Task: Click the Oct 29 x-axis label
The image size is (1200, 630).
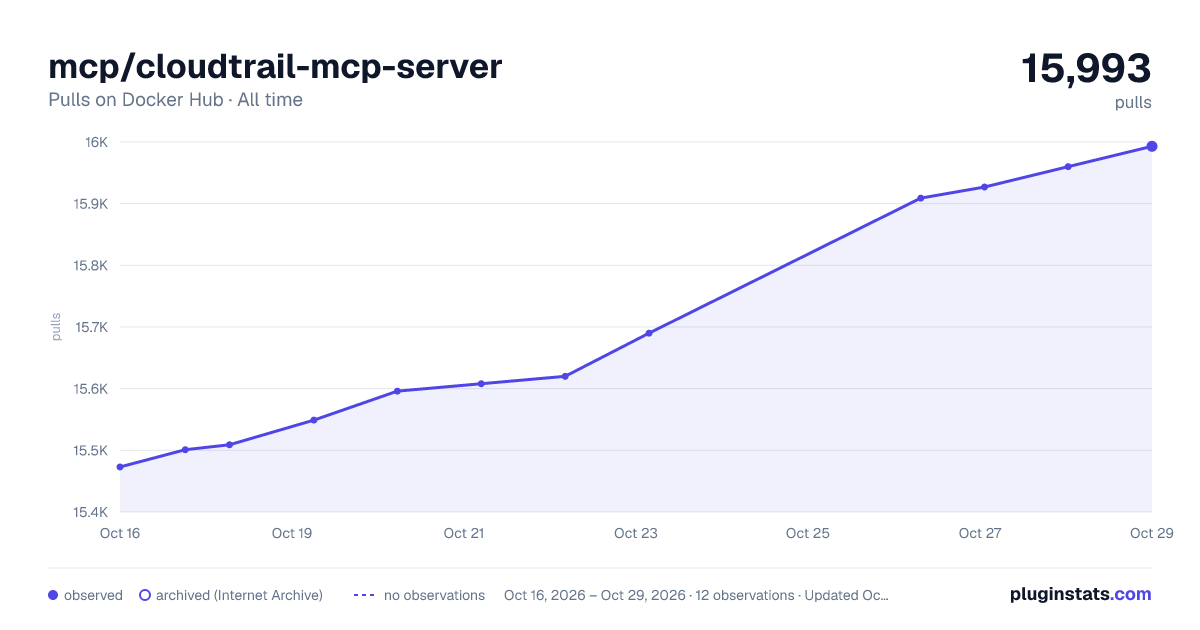Action: click(x=1151, y=533)
